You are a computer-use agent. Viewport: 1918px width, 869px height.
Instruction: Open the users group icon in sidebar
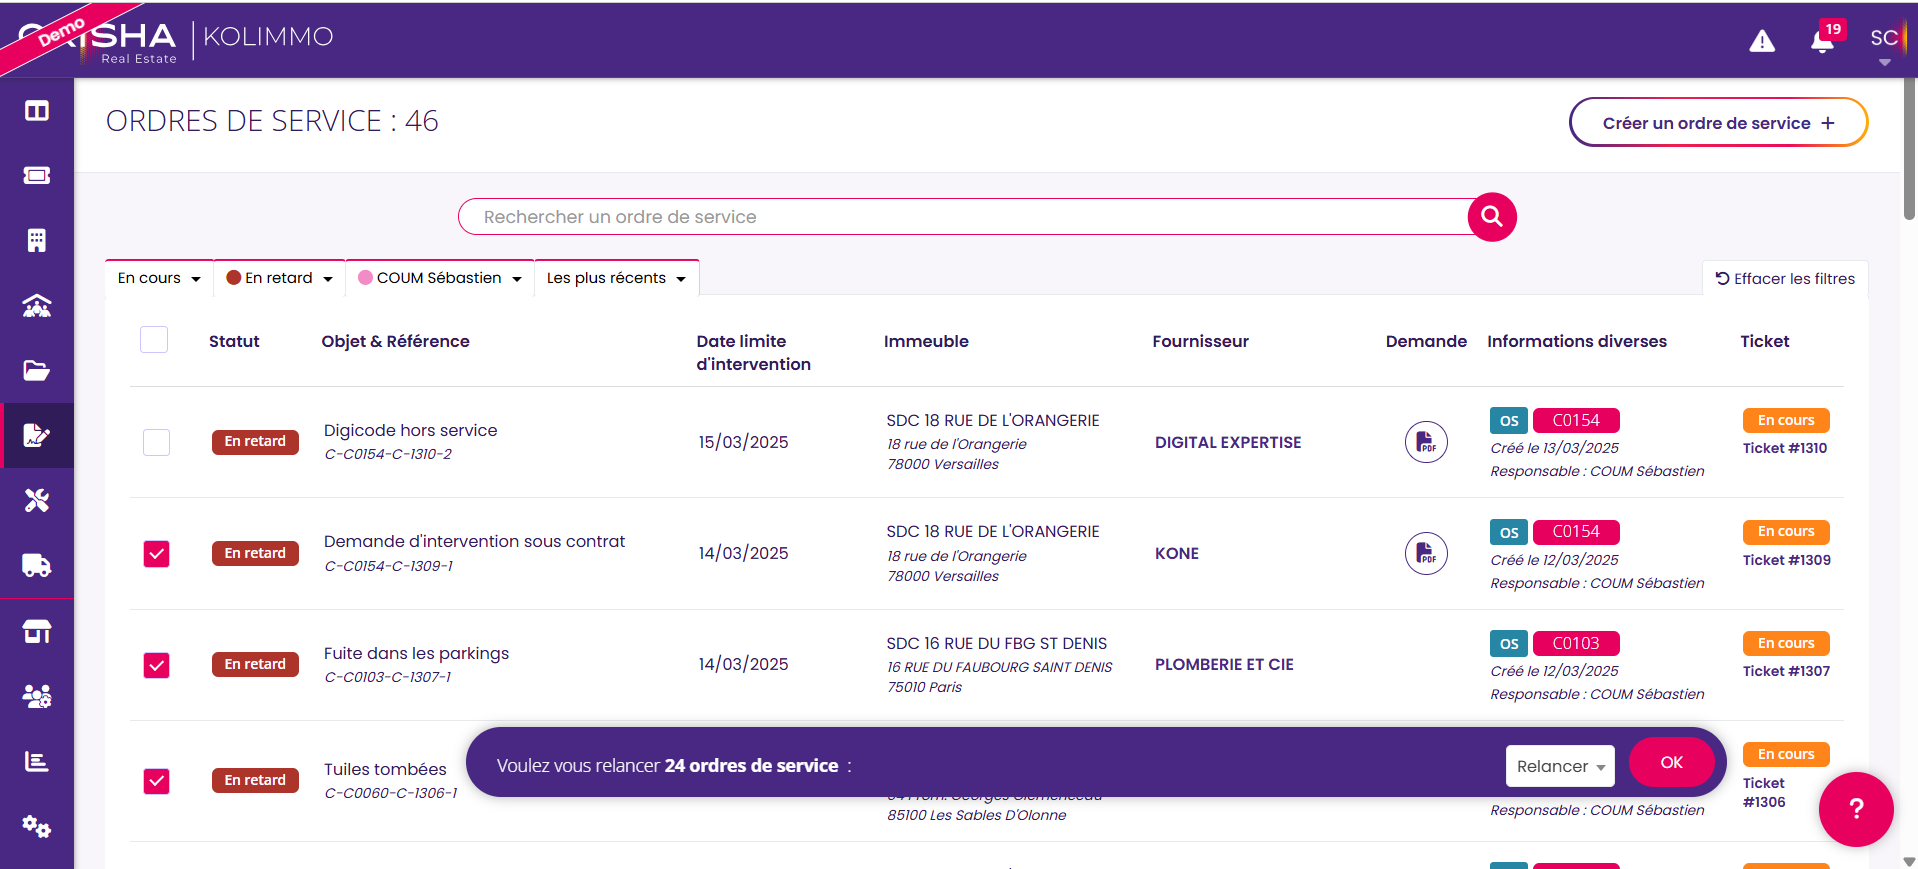[37, 696]
